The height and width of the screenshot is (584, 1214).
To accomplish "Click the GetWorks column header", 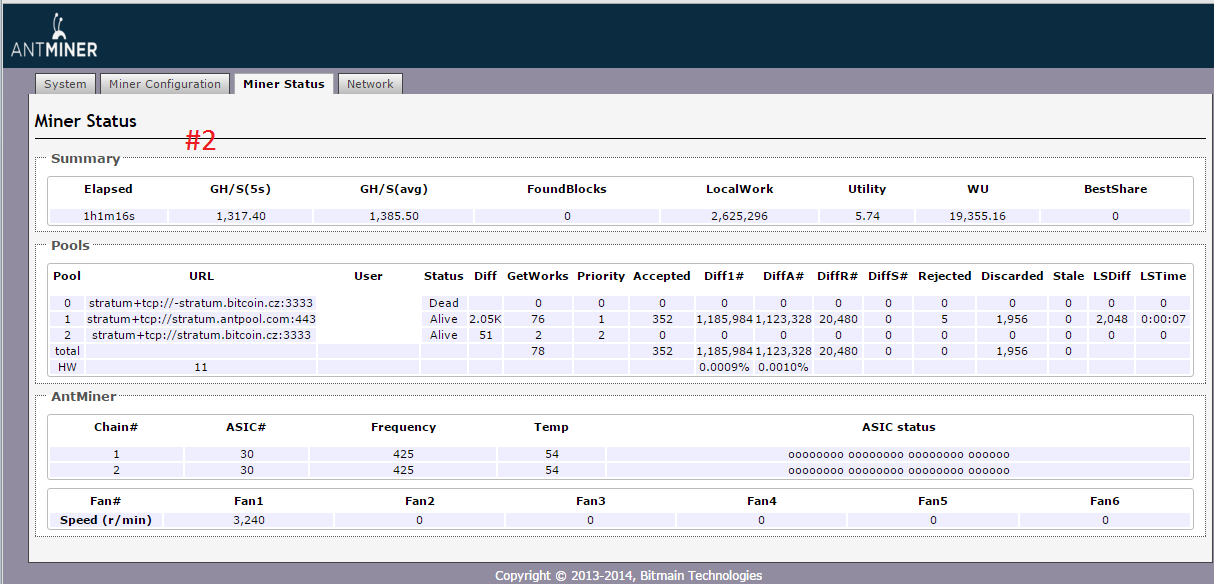I will [538, 276].
